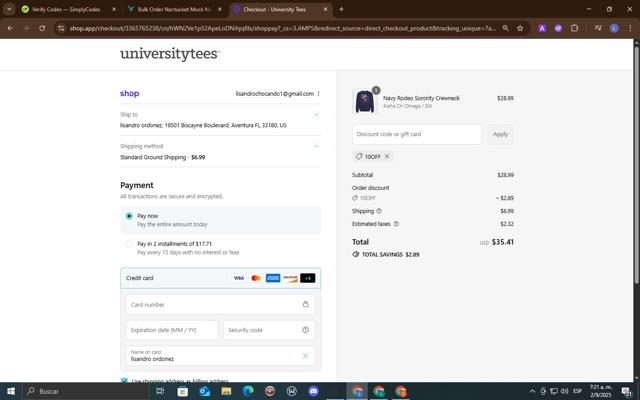The height and width of the screenshot is (400, 640).
Task: Click the address bar URL
Action: 282,28
